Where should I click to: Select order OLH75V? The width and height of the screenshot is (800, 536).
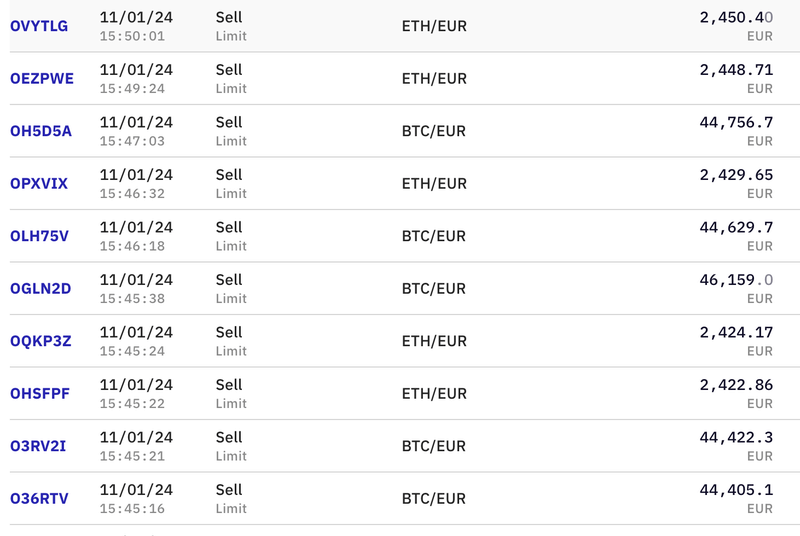point(39,236)
